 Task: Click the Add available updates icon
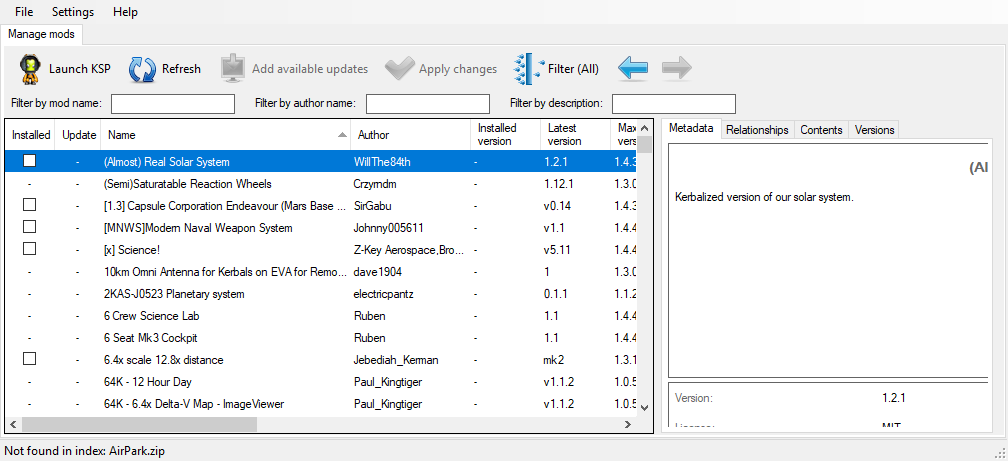pos(232,69)
